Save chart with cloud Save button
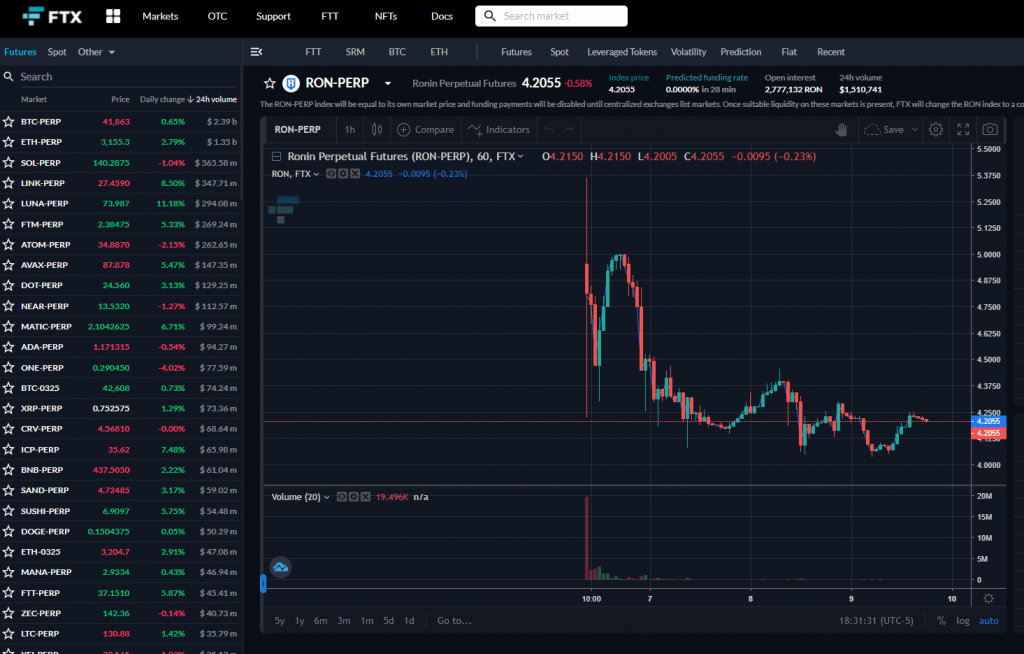The height and width of the screenshot is (654, 1024). (x=884, y=129)
